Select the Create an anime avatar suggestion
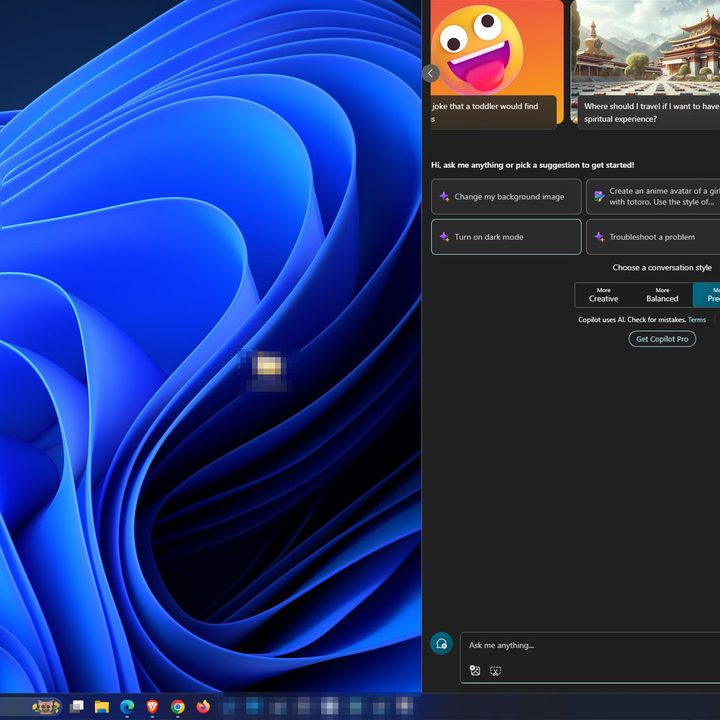The image size is (720, 720). click(653, 197)
